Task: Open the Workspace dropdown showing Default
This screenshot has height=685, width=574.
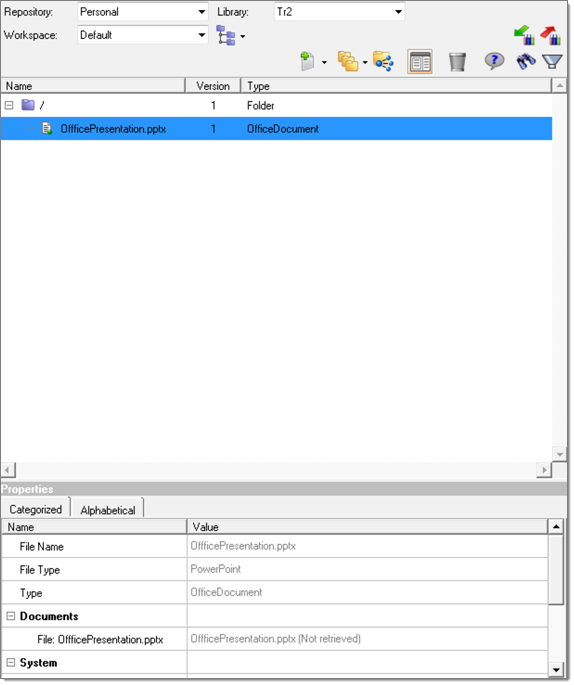Action: (x=142, y=35)
